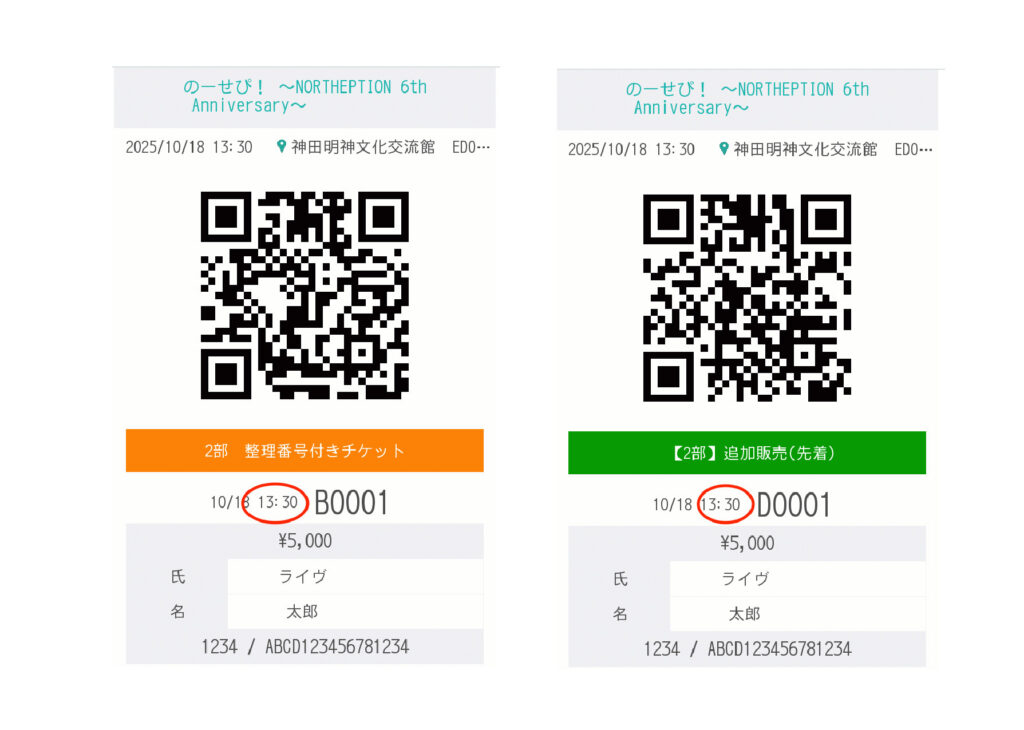Click the location pin icon on left ticket
Screen dimensions: 1024x730
pyautogui.click(x=281, y=146)
